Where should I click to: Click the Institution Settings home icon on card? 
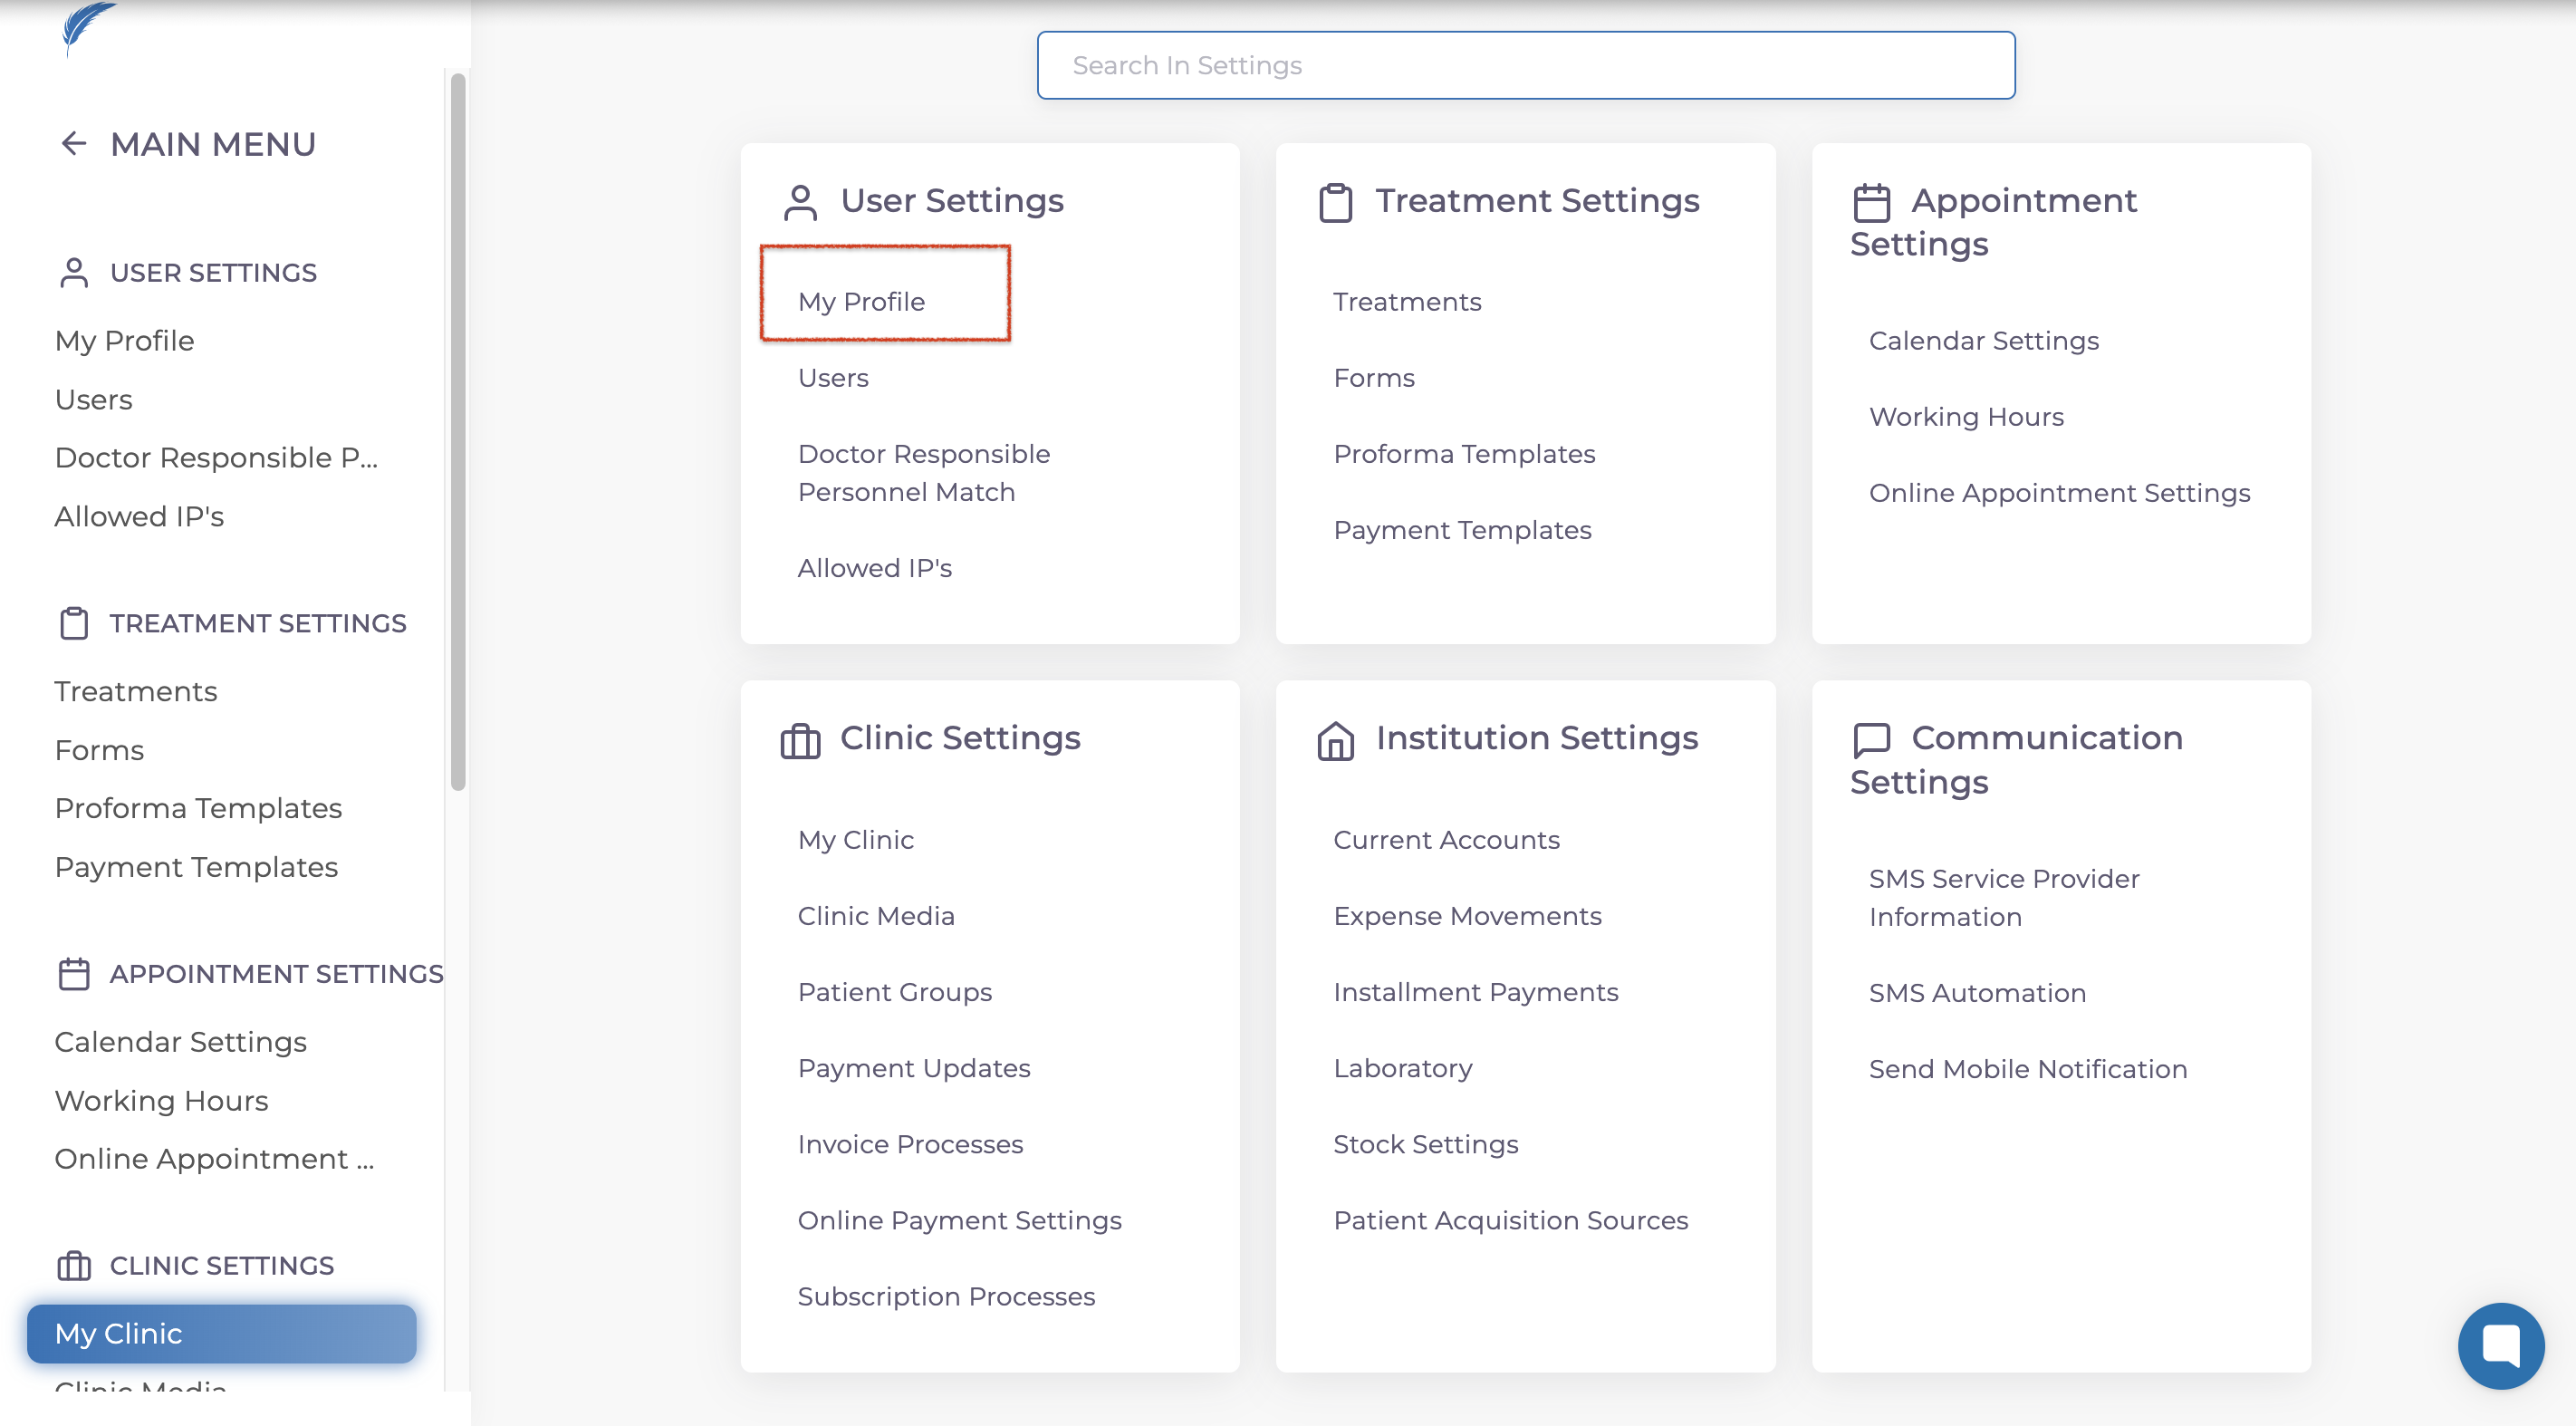pos(1335,741)
